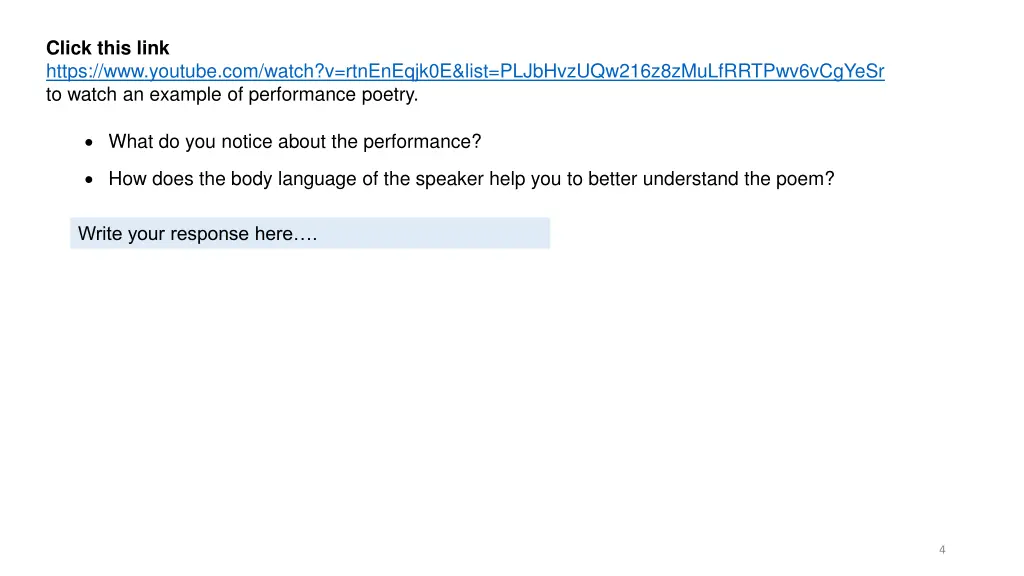Click the sentence 'to watch an example of performance poetry.'
Screen dimensions: 1024x576
click(232, 95)
